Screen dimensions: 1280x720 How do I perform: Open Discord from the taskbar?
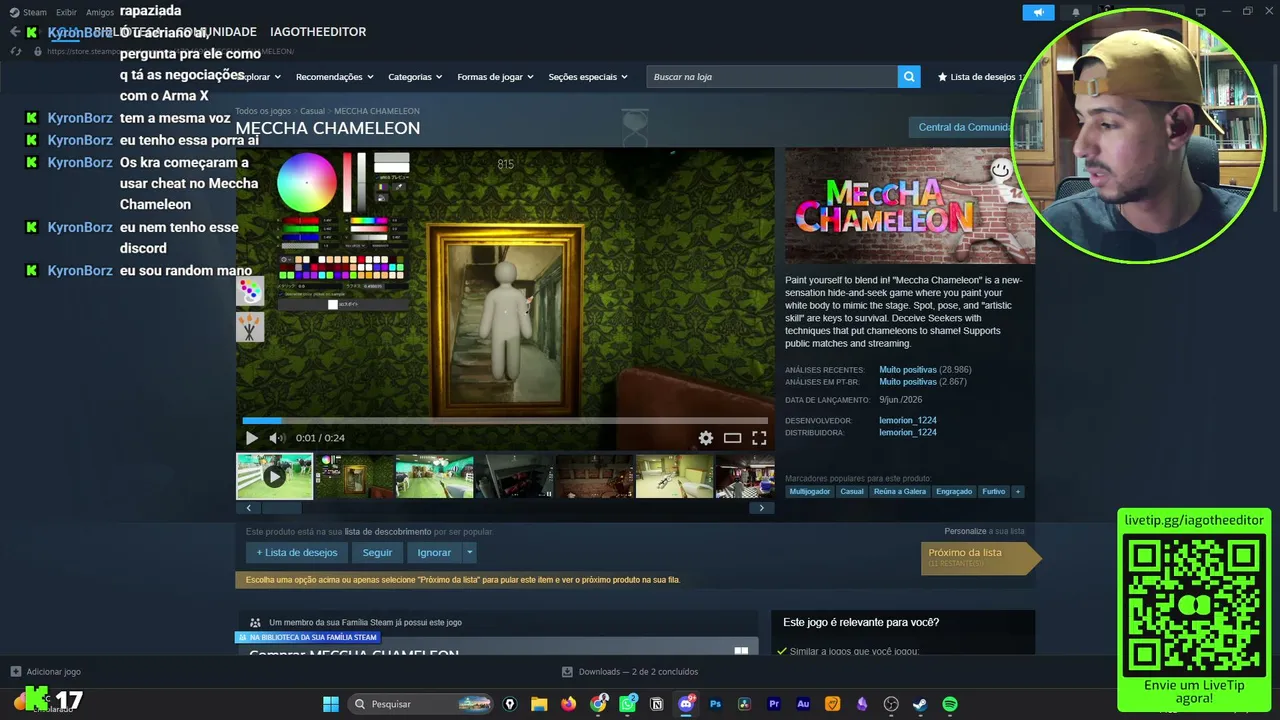pyautogui.click(x=686, y=704)
